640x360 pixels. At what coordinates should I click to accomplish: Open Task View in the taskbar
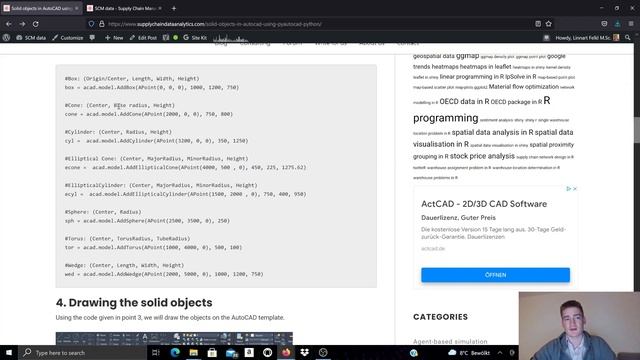point(156,353)
